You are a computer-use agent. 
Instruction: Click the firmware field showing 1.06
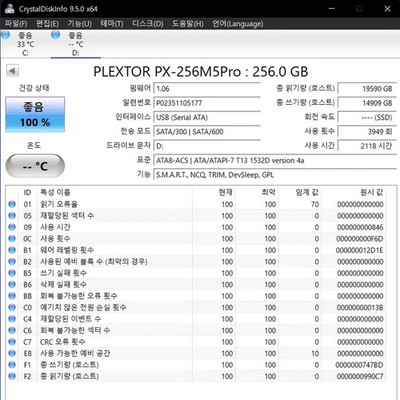[x=207, y=89]
